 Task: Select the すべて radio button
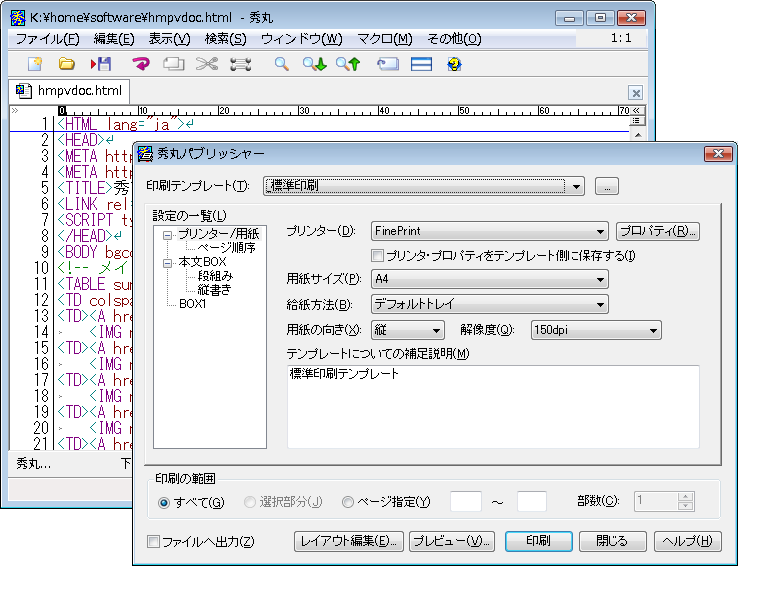164,503
